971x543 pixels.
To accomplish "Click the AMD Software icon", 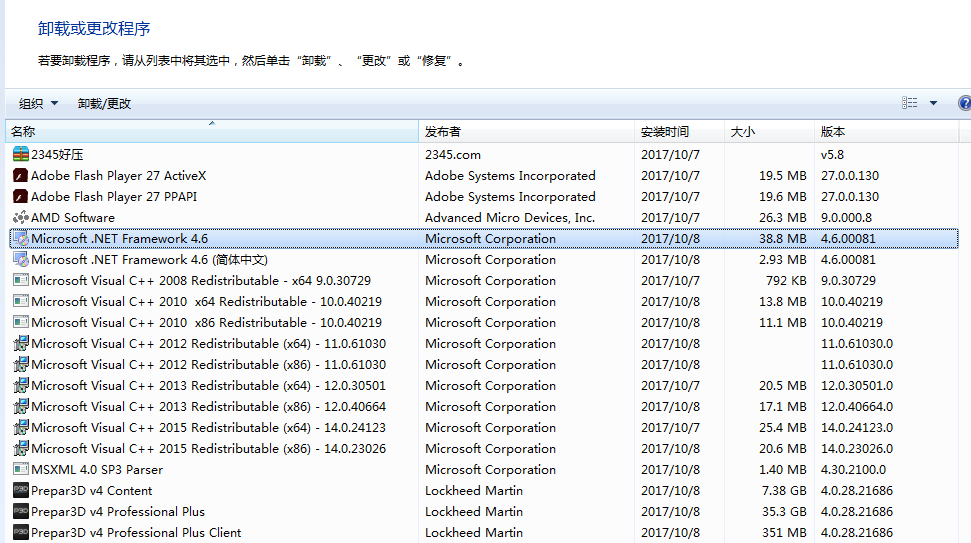I will tap(20, 217).
